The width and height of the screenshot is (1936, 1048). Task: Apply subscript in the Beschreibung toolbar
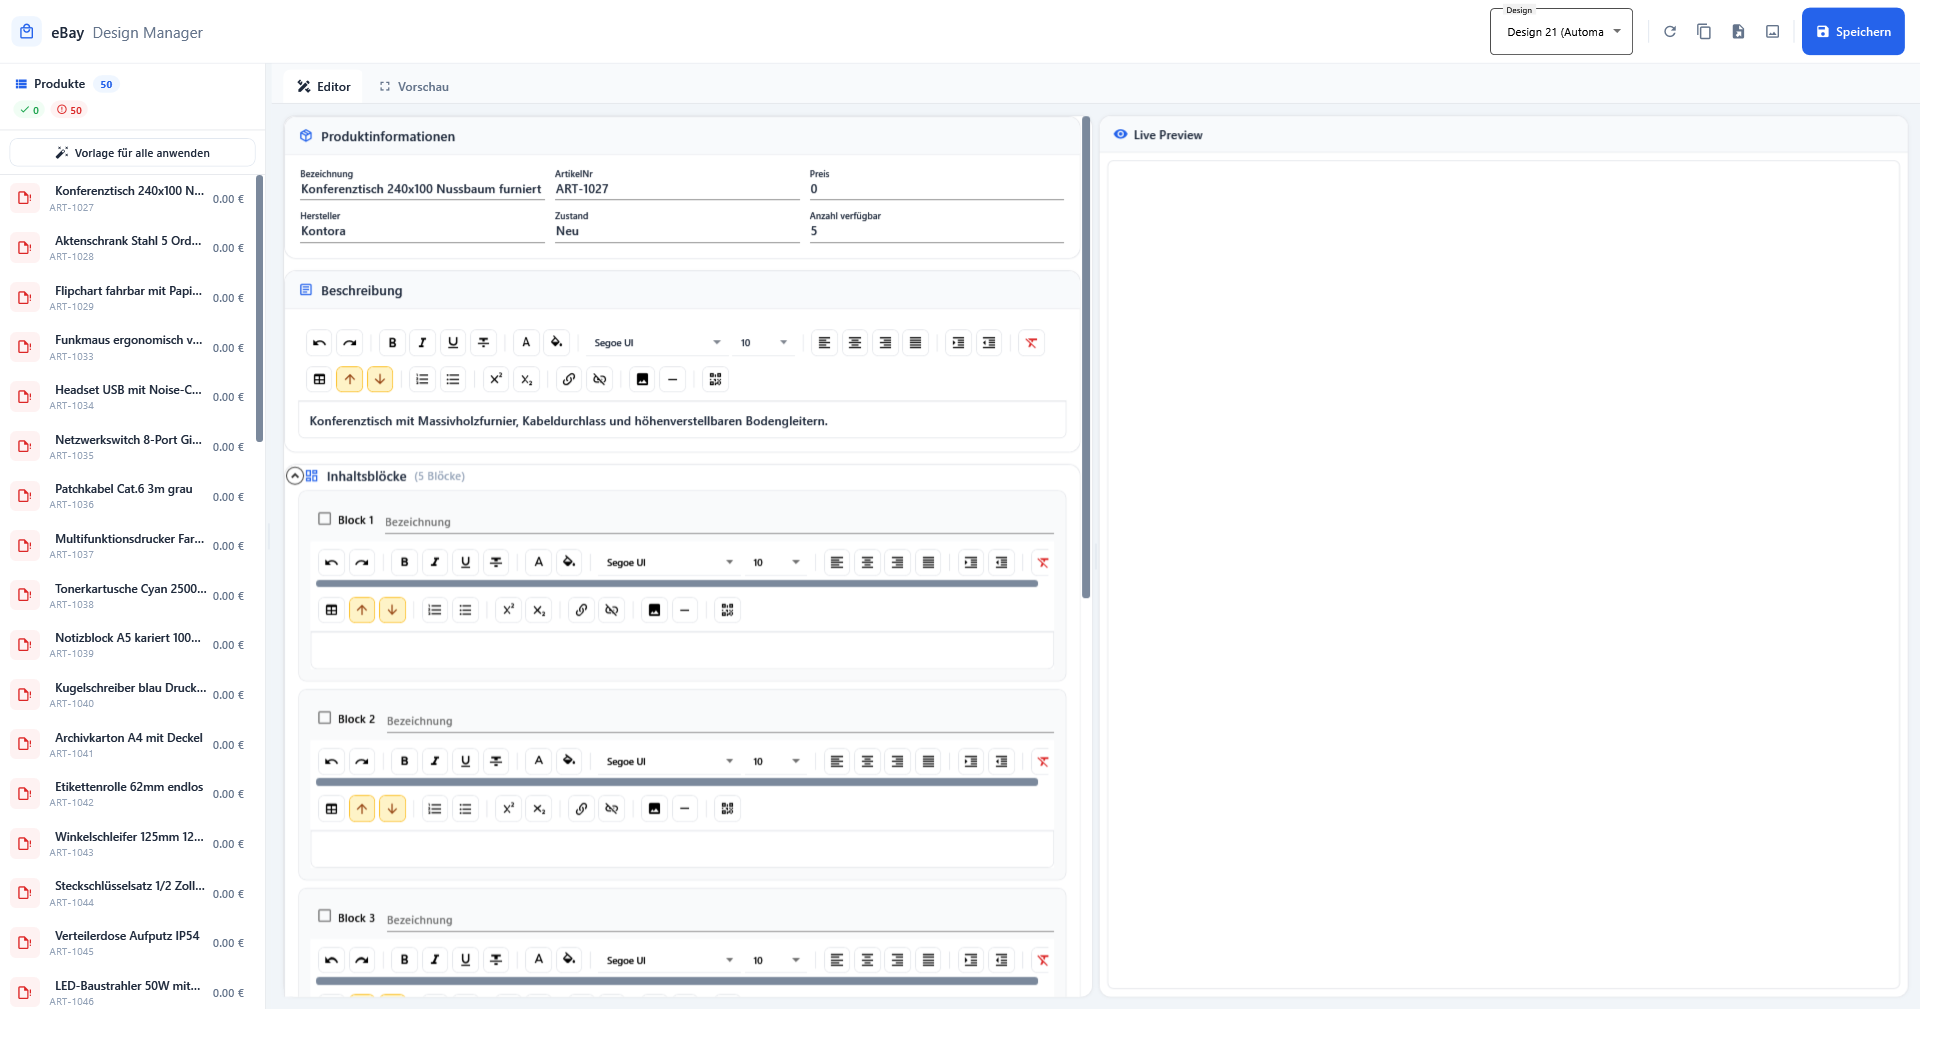coord(526,379)
